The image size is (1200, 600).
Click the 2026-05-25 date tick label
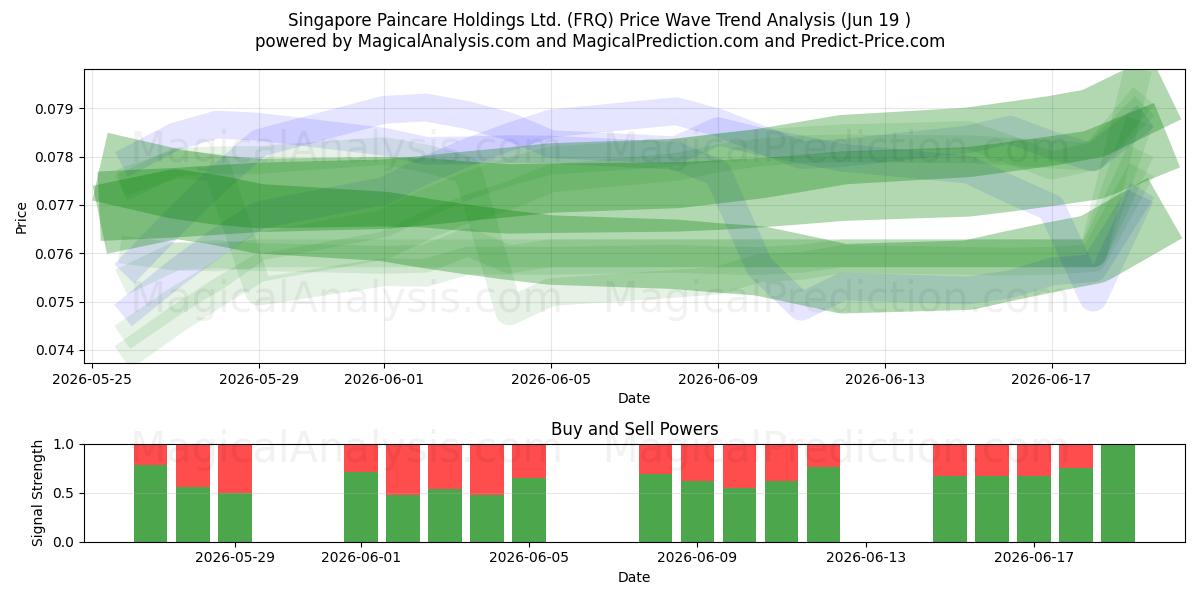tap(92, 379)
